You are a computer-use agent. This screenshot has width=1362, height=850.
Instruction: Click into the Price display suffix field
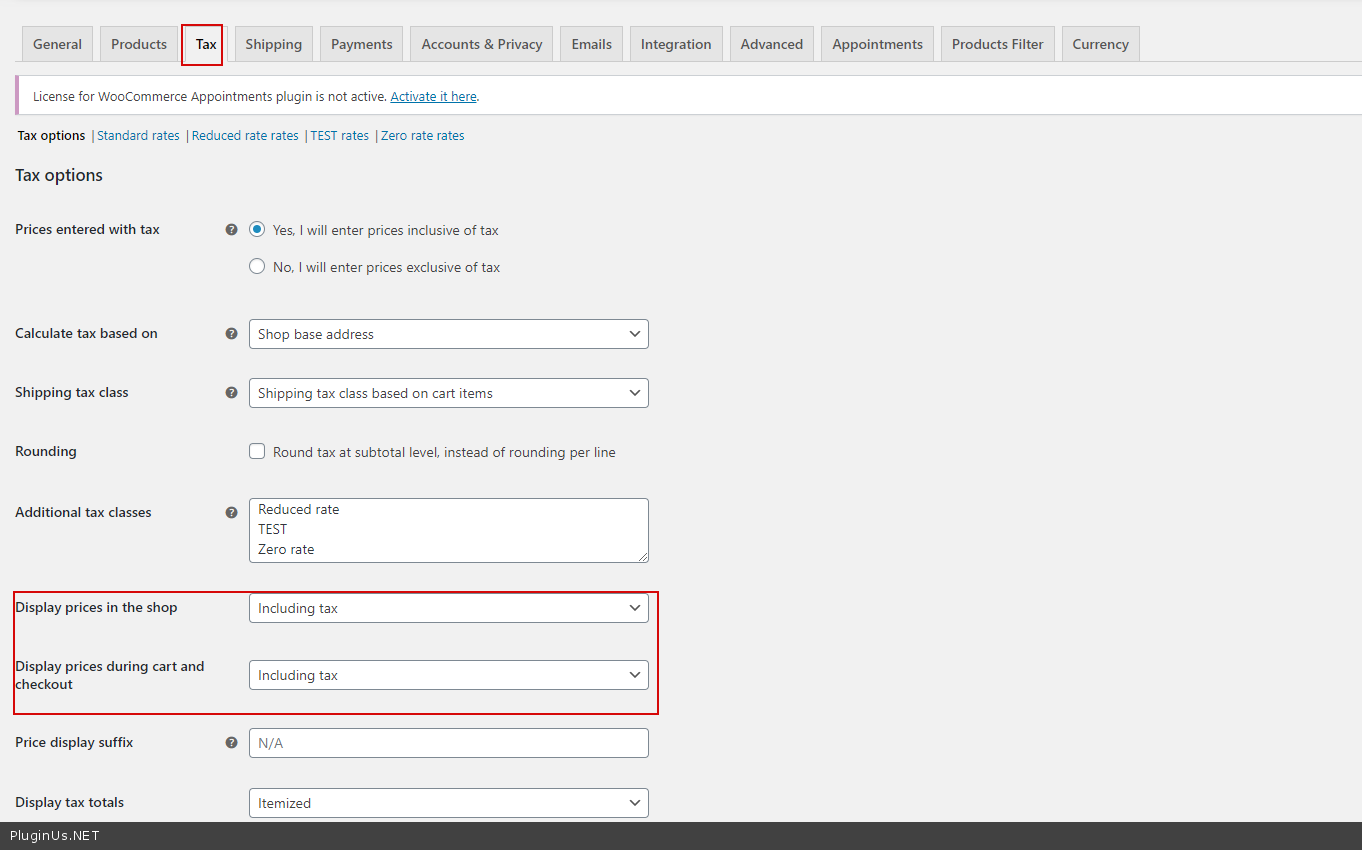448,743
